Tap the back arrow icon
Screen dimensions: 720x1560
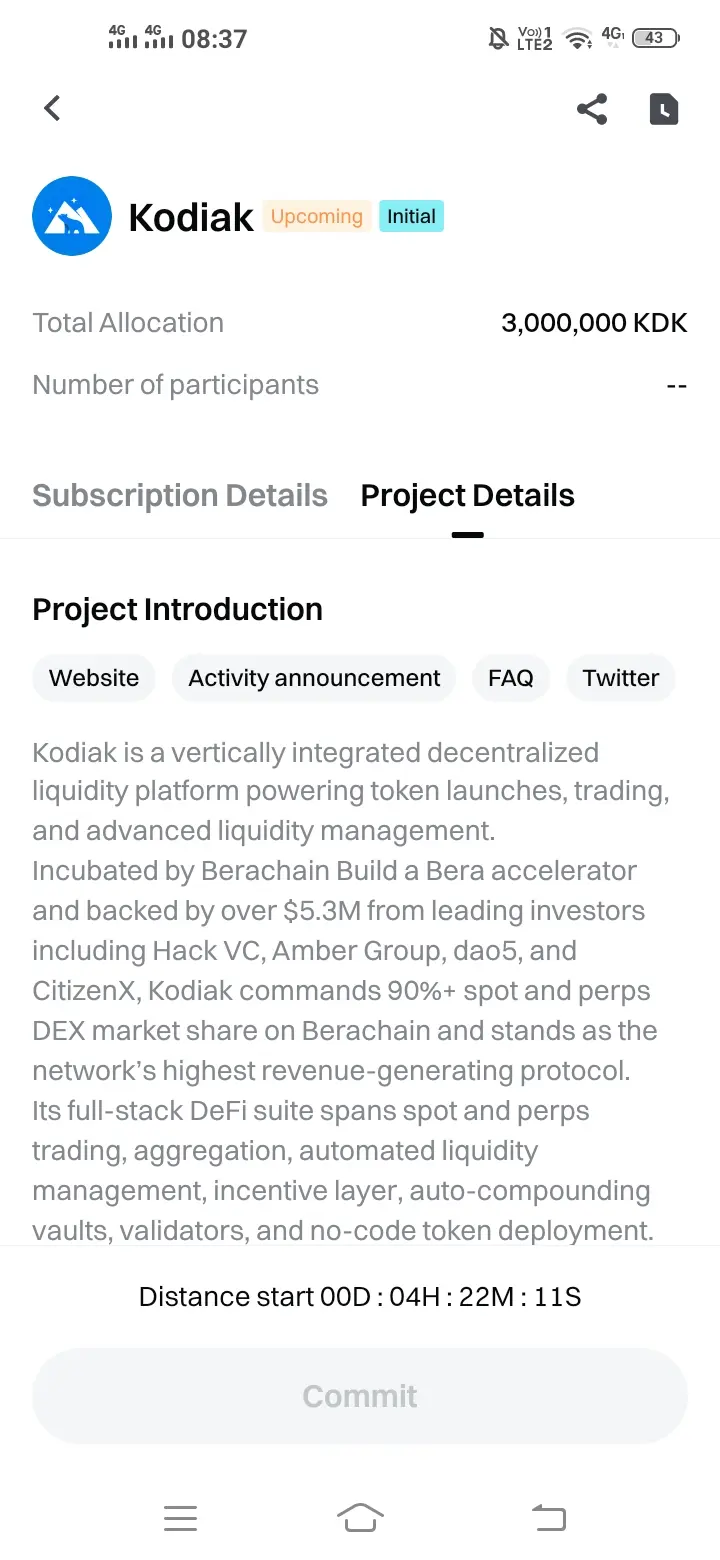[52, 108]
